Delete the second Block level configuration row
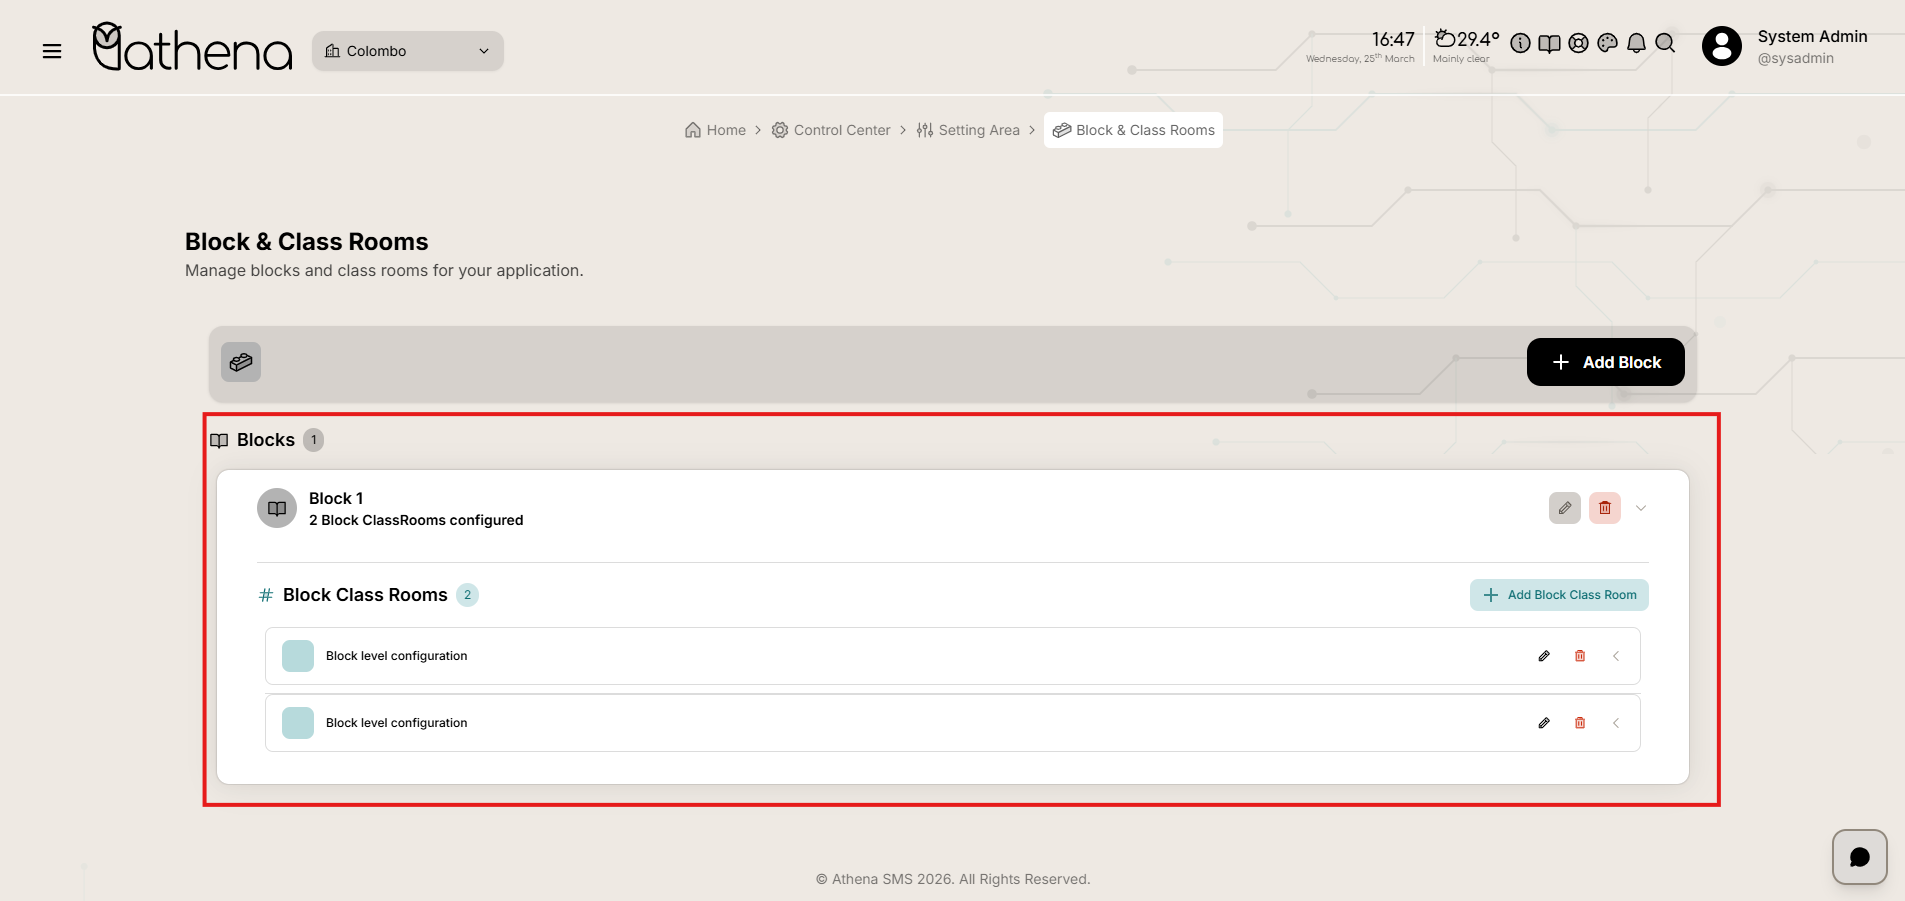The width and height of the screenshot is (1905, 901). click(x=1580, y=723)
